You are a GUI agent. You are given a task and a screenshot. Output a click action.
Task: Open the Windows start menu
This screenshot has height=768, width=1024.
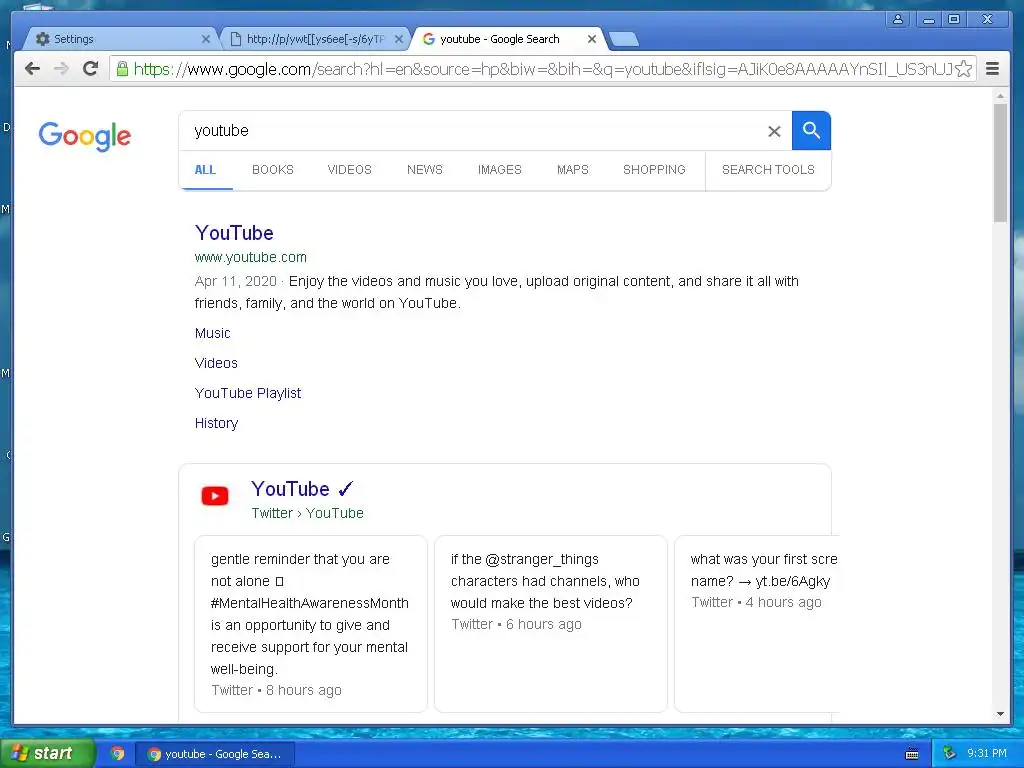coord(47,754)
